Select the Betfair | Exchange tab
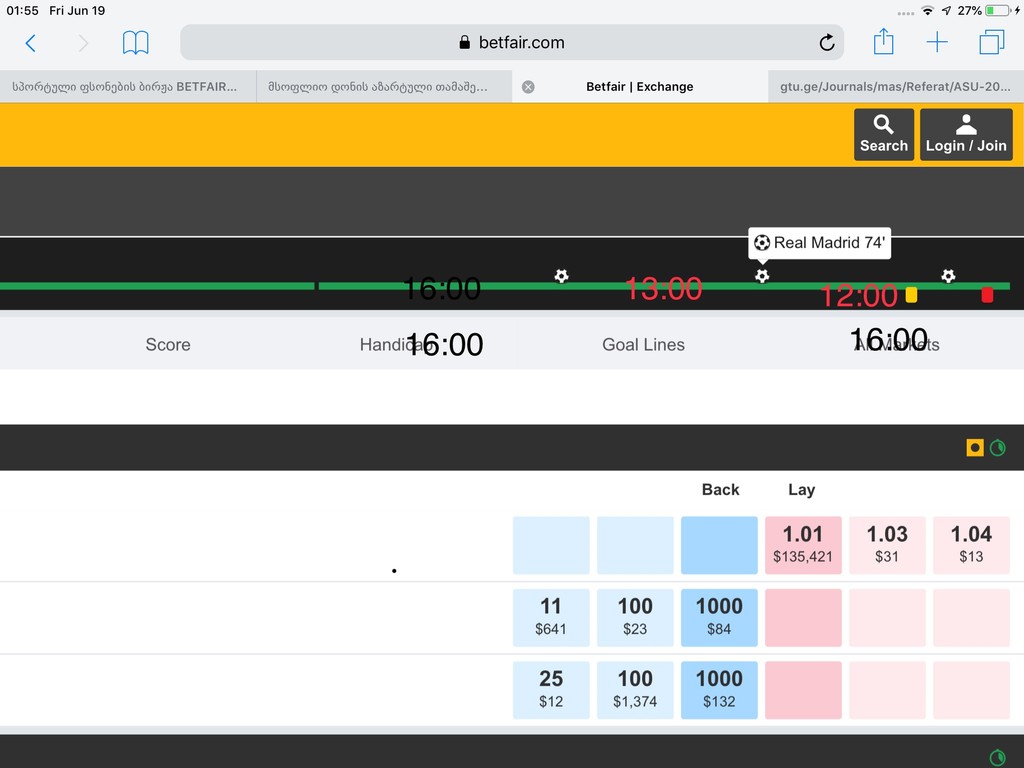This screenshot has height=768, width=1024. pos(640,87)
